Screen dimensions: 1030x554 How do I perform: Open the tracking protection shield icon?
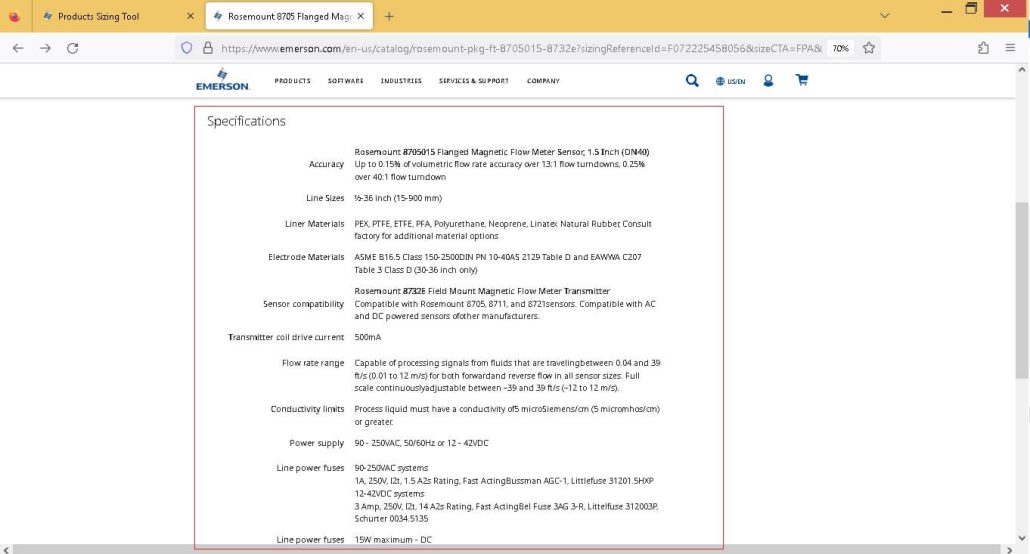tap(187, 48)
